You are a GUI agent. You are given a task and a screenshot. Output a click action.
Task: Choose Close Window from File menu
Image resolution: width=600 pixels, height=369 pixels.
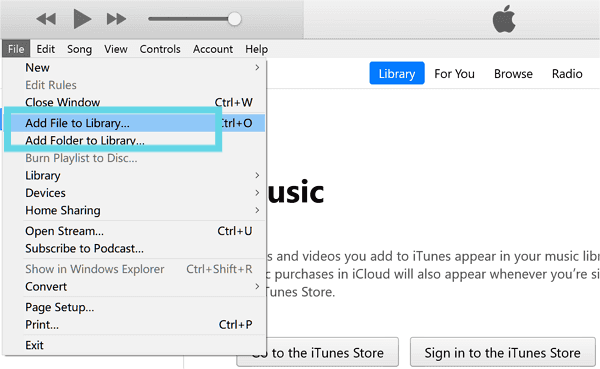[x=134, y=102]
